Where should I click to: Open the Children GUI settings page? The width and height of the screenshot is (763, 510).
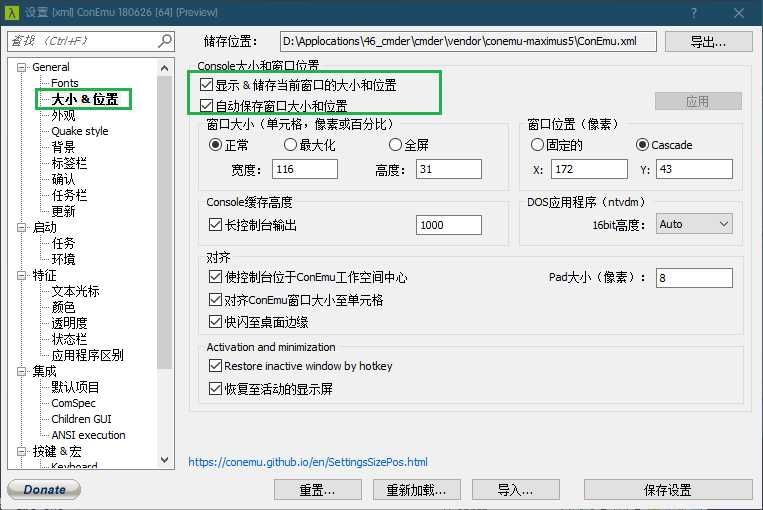(x=81, y=419)
